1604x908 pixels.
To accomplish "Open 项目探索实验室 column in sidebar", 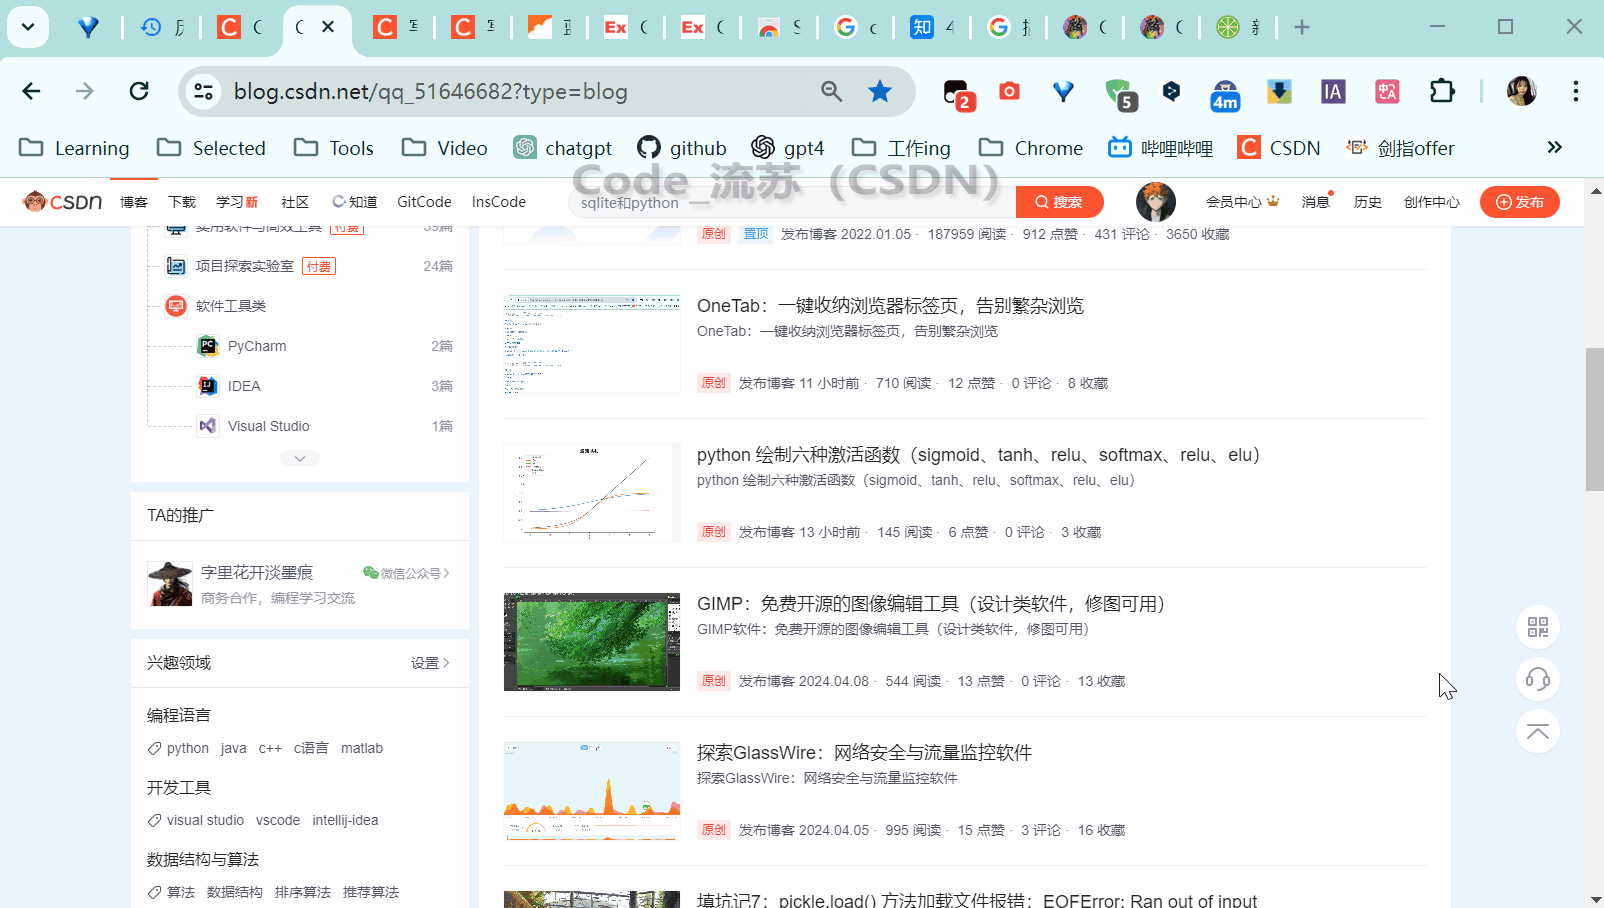I will point(245,266).
